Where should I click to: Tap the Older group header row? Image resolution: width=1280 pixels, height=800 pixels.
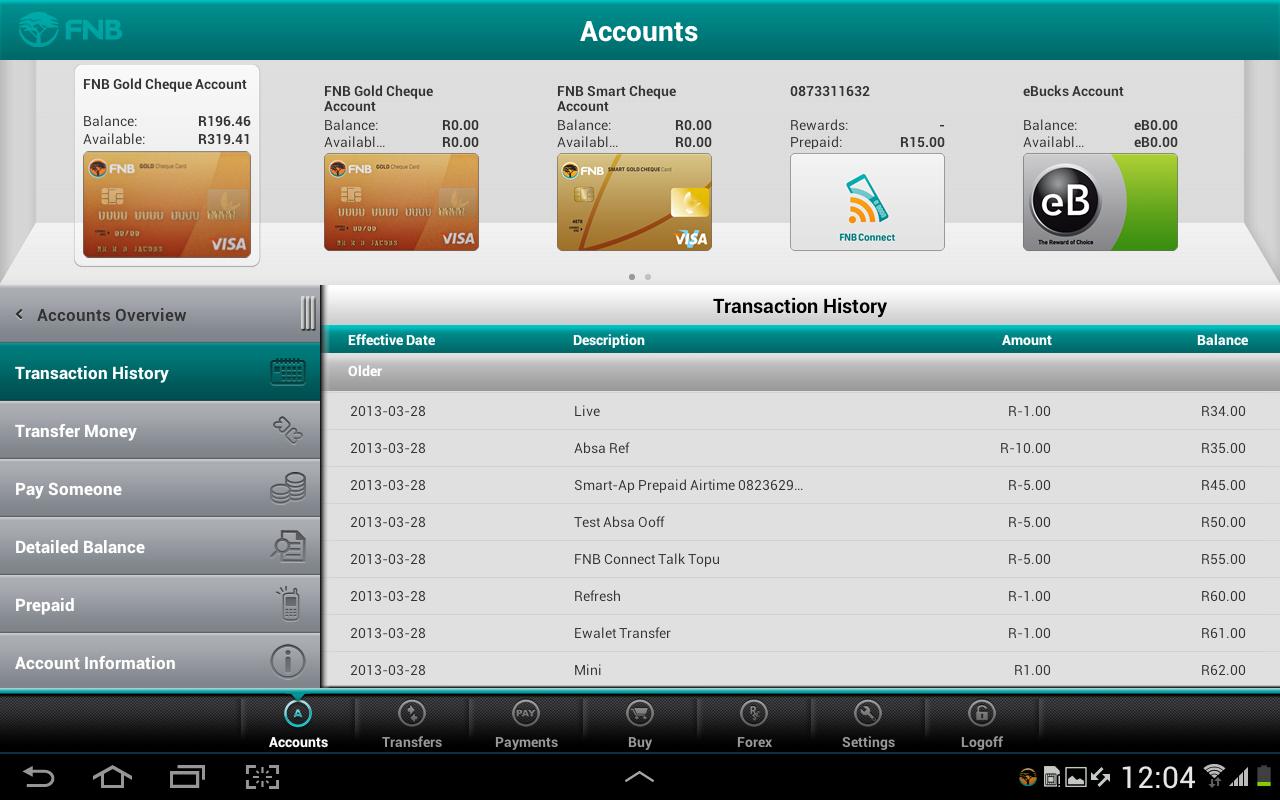coord(802,371)
